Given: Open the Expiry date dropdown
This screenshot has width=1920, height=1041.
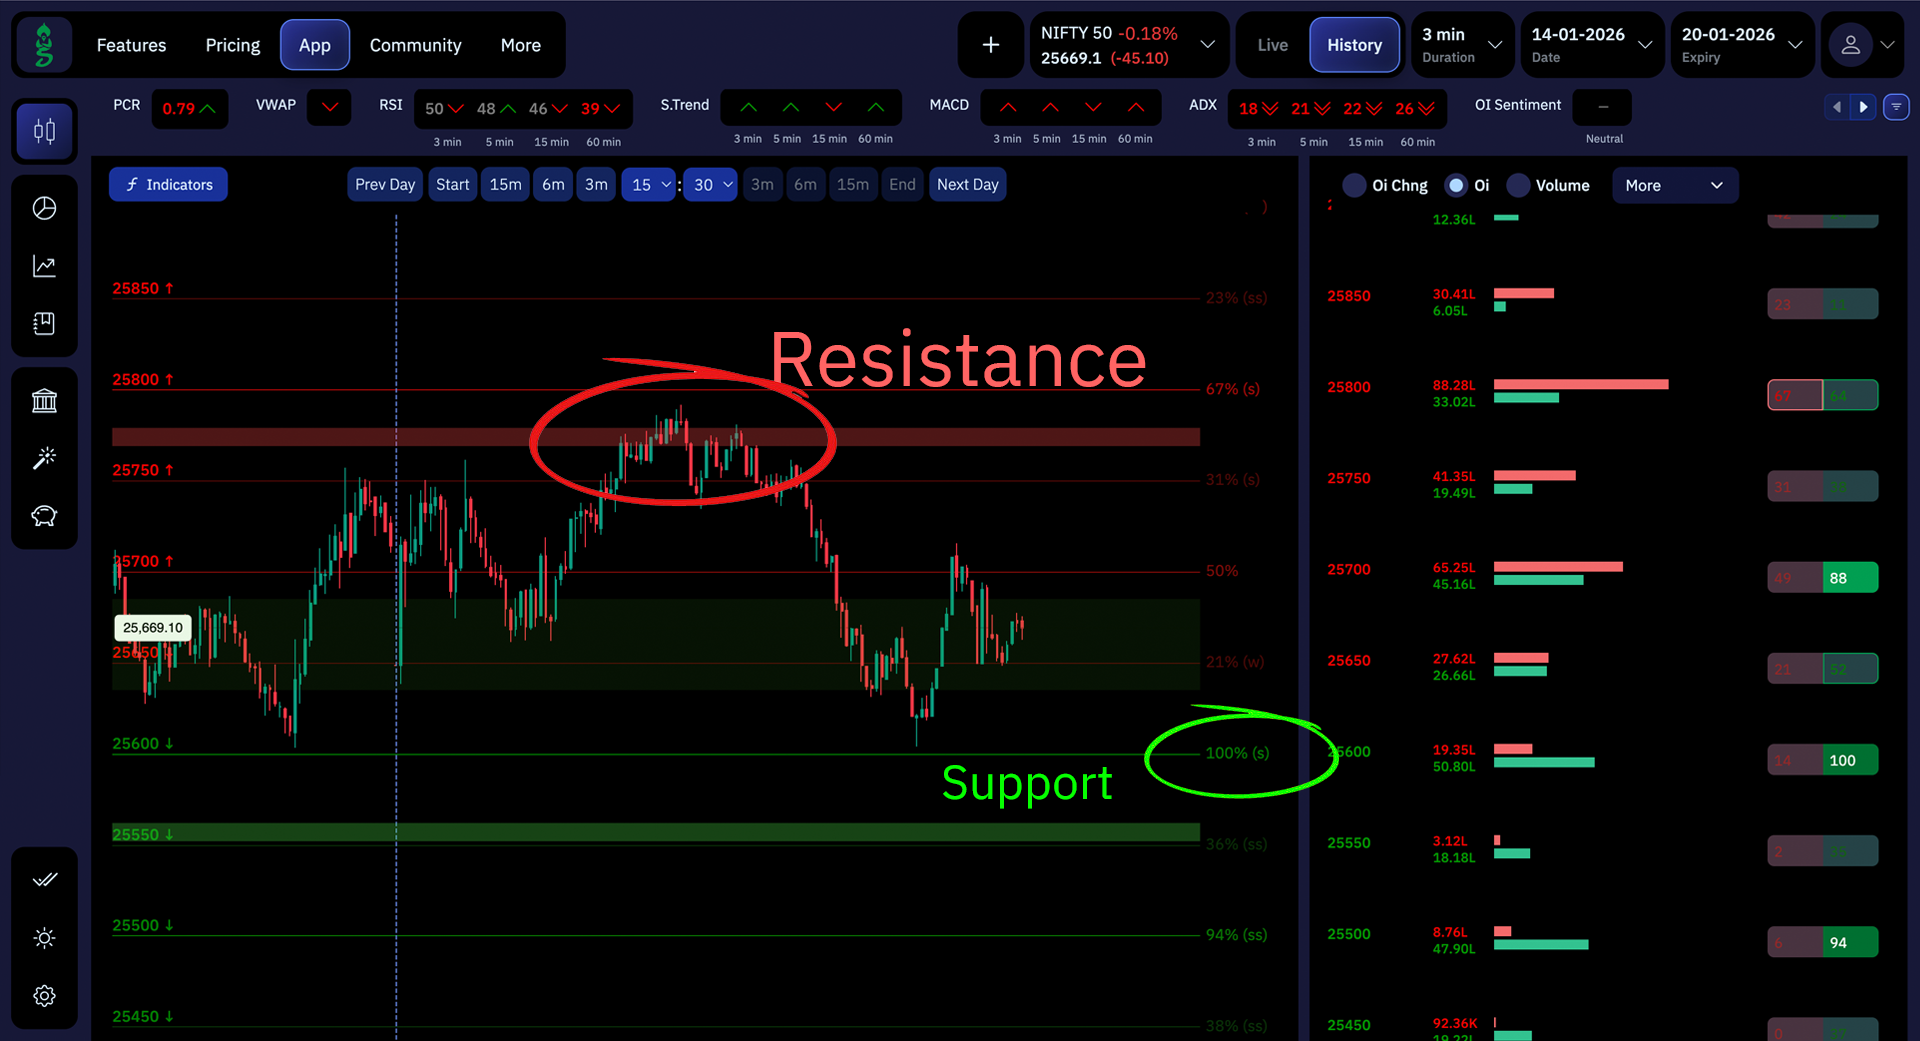Looking at the screenshot, I should click(x=1741, y=45).
